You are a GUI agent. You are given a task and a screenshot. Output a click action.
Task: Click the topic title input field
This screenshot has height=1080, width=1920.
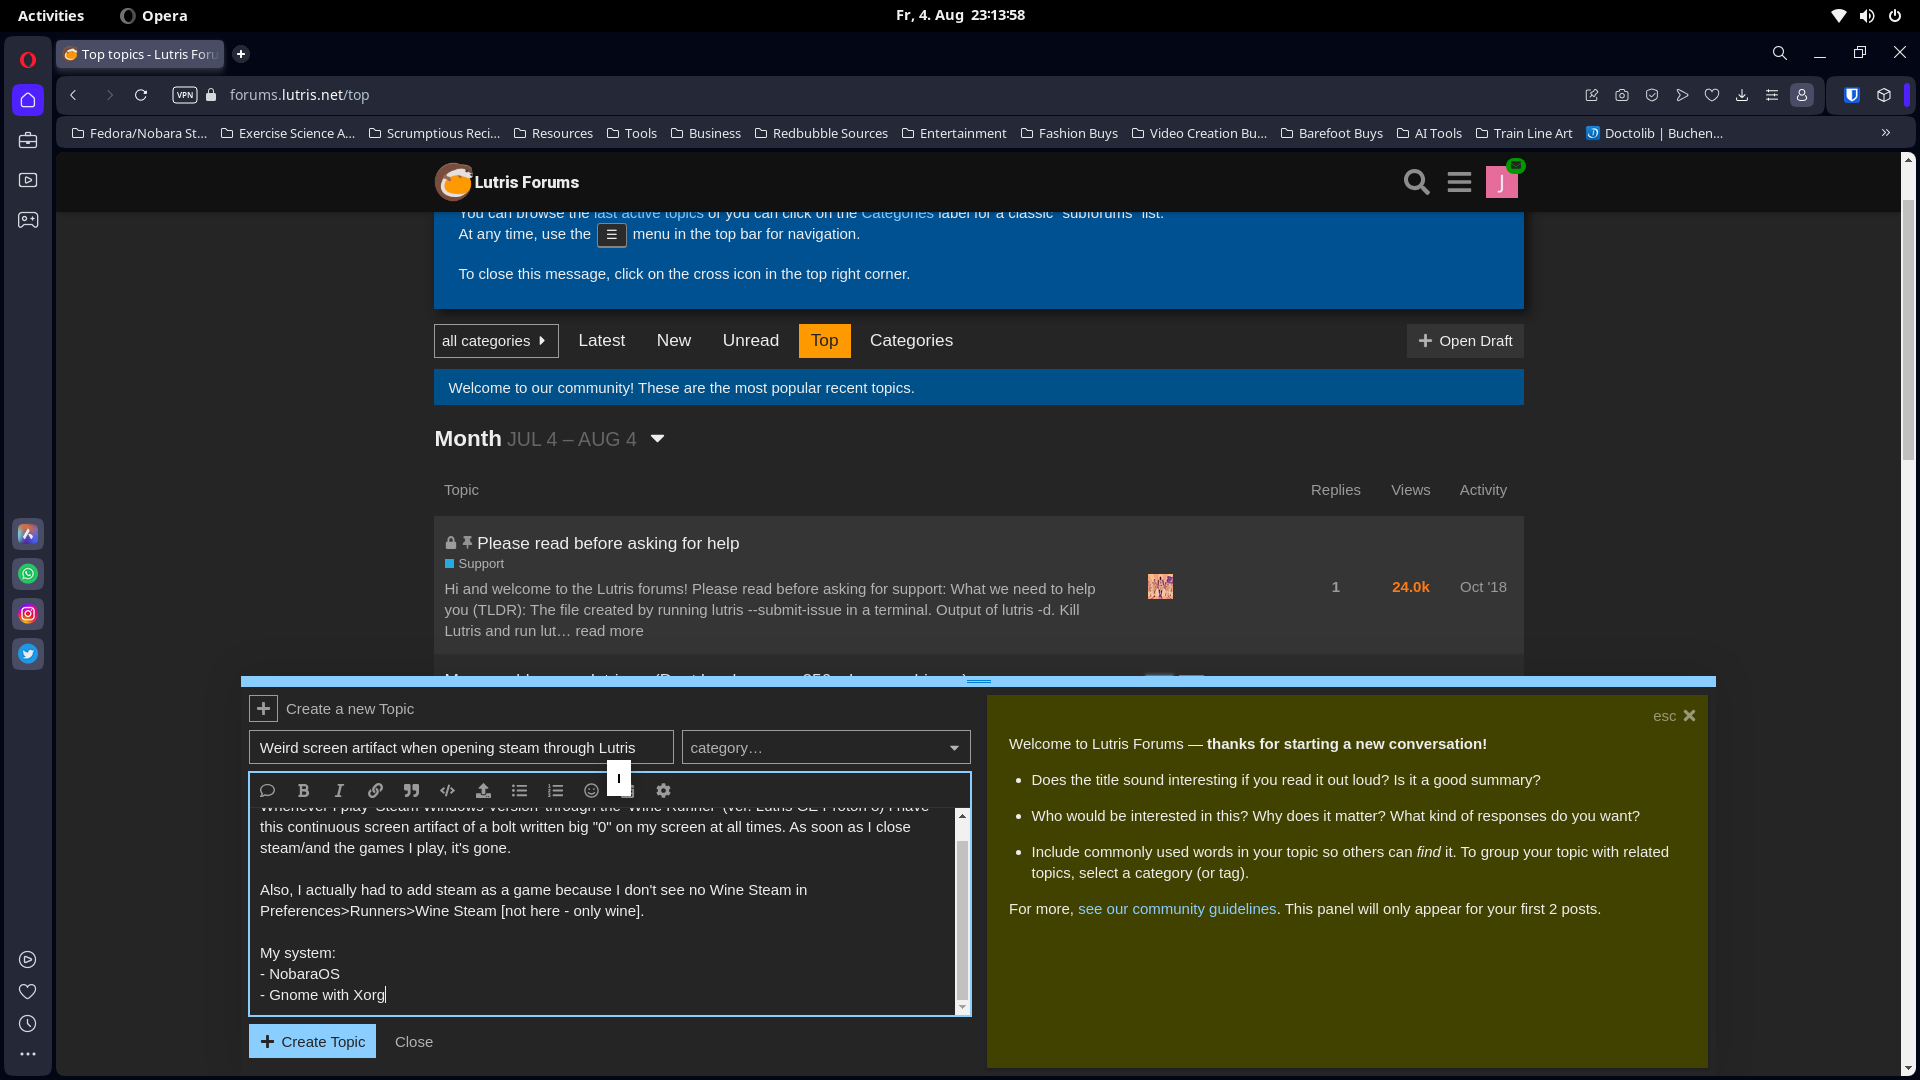[461, 748]
